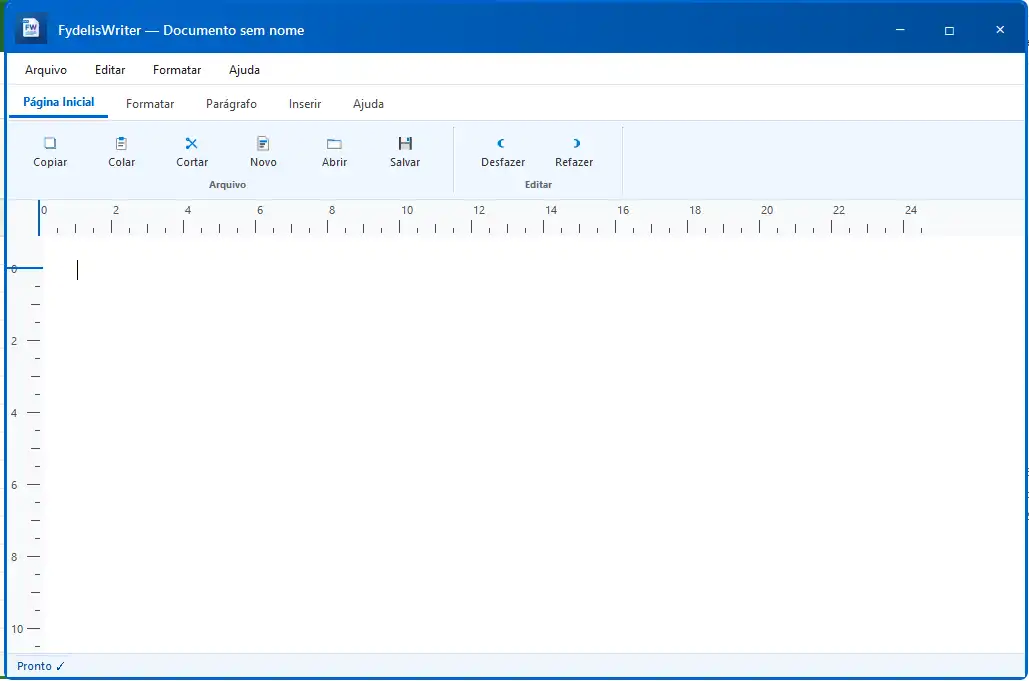Click the Pronto status bar text
1029x681 pixels.
pos(34,666)
